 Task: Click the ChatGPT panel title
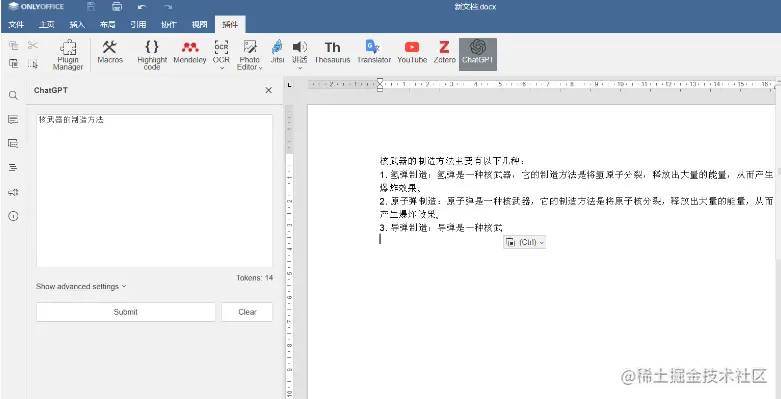tap(51, 90)
